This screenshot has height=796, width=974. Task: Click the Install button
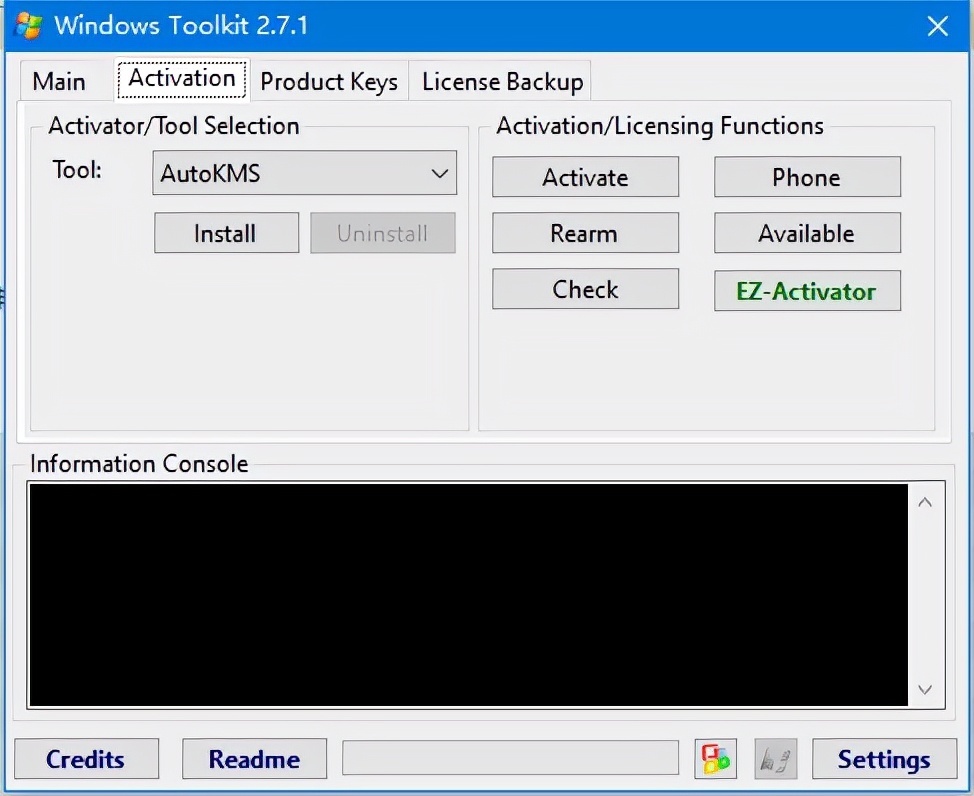tap(226, 233)
